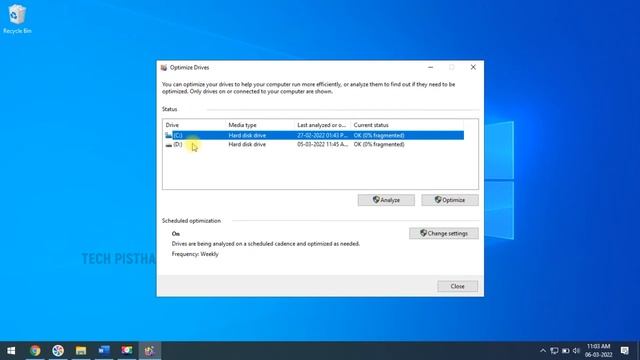Check battery status in system tray

565,351
